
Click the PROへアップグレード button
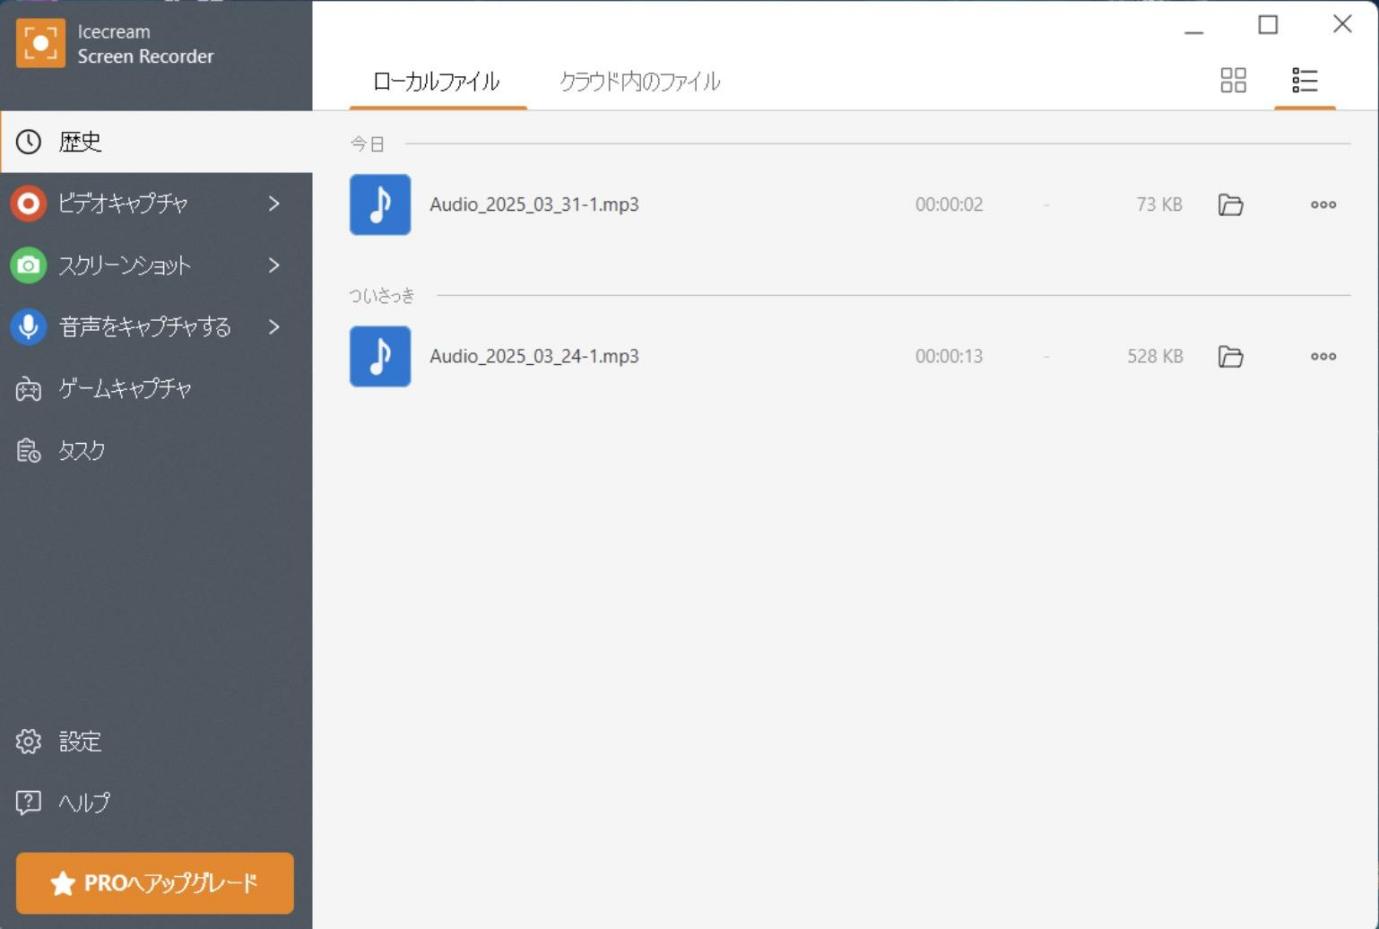coord(155,883)
